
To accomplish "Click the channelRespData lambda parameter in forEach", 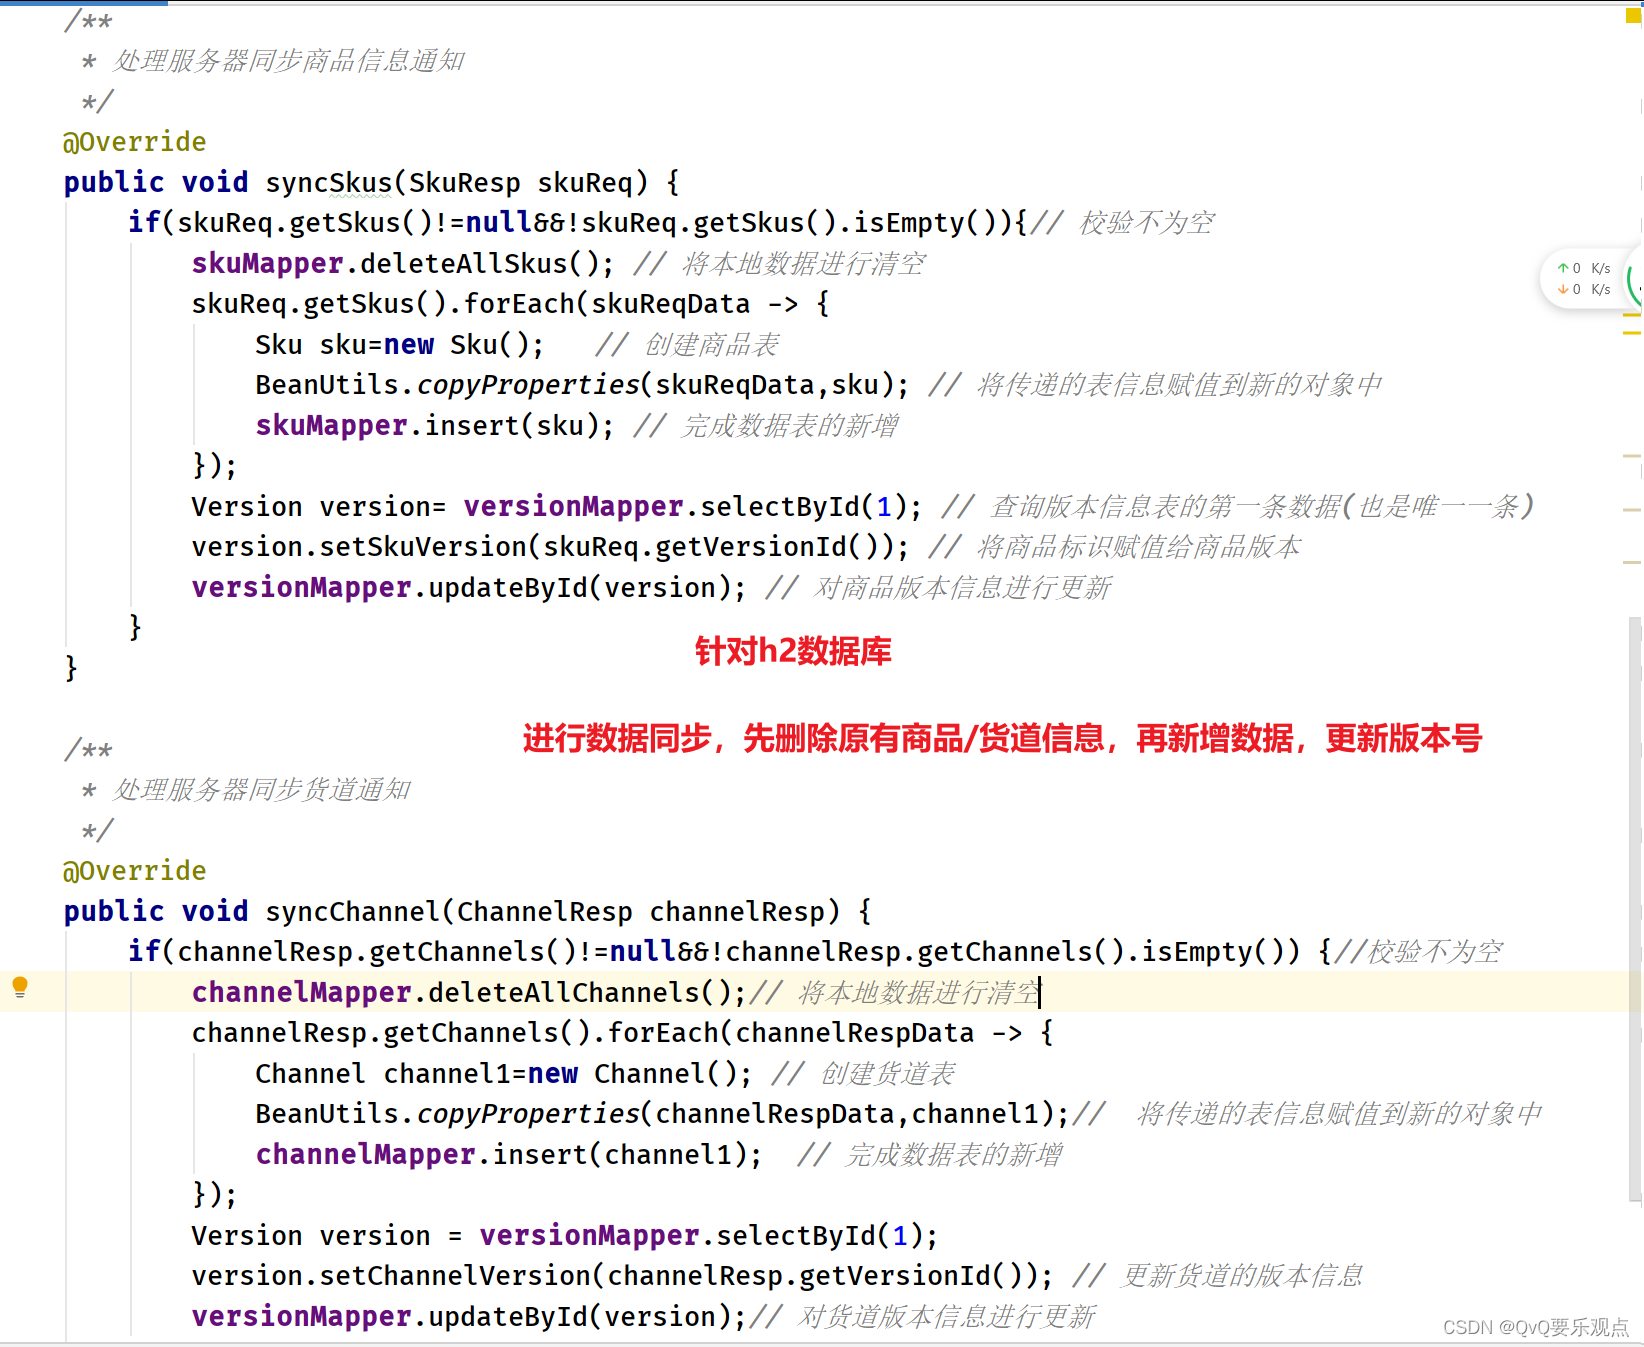I will tap(855, 1033).
